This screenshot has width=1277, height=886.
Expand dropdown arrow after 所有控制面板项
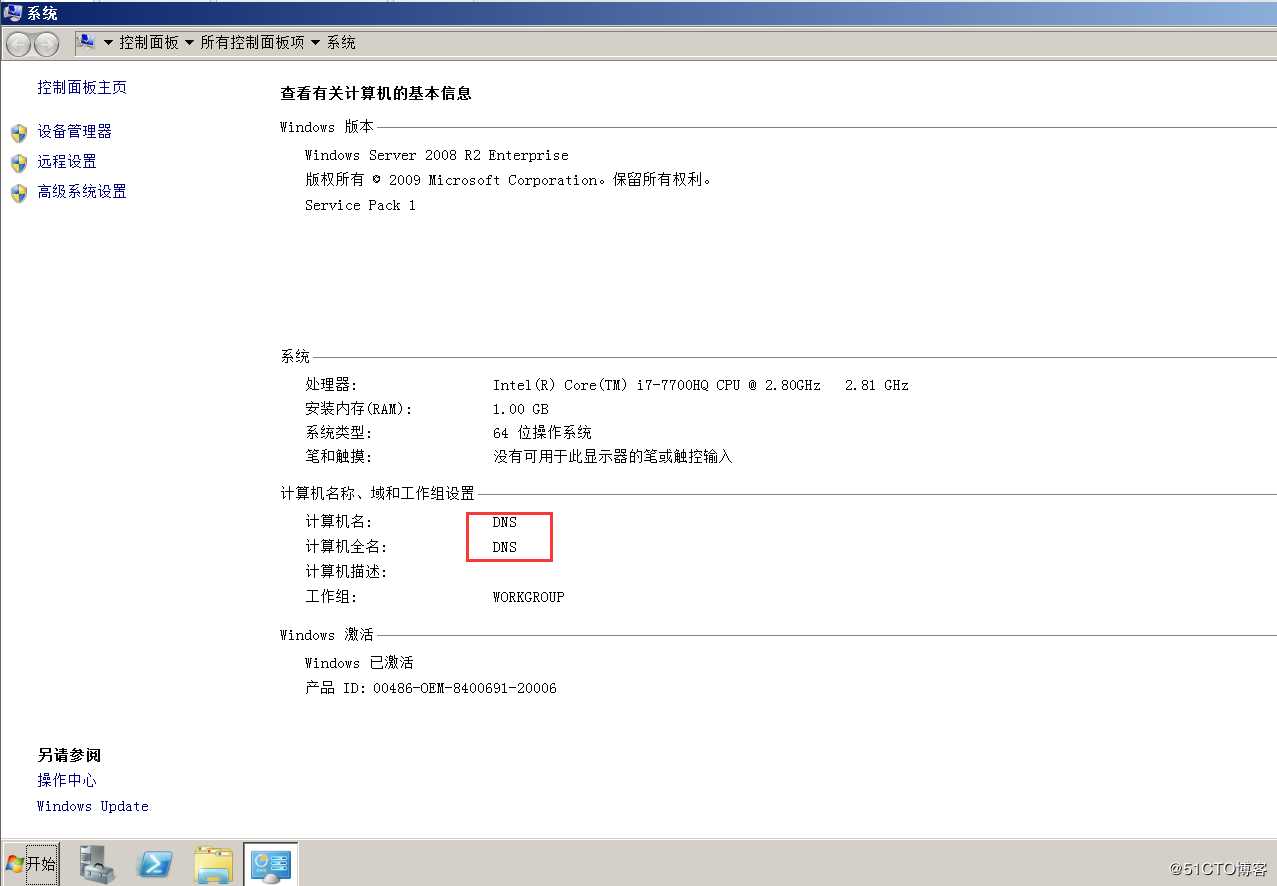tap(315, 43)
